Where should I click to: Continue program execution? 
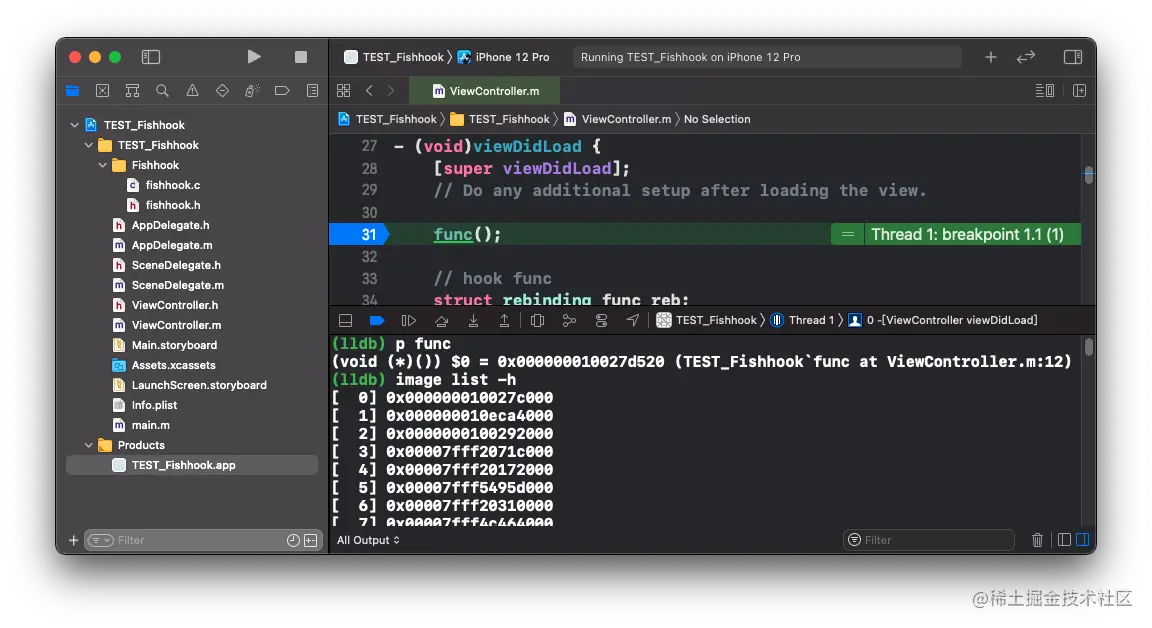coord(408,320)
